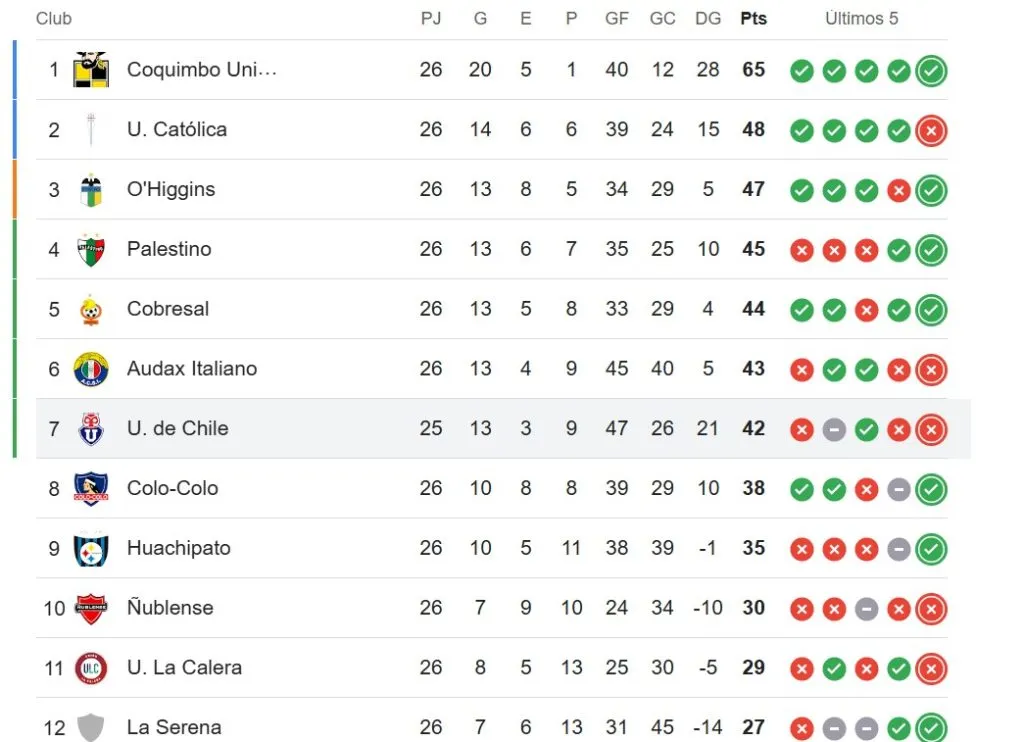Click the Últimos 5 column header
The height and width of the screenshot is (742, 1024).
click(862, 18)
